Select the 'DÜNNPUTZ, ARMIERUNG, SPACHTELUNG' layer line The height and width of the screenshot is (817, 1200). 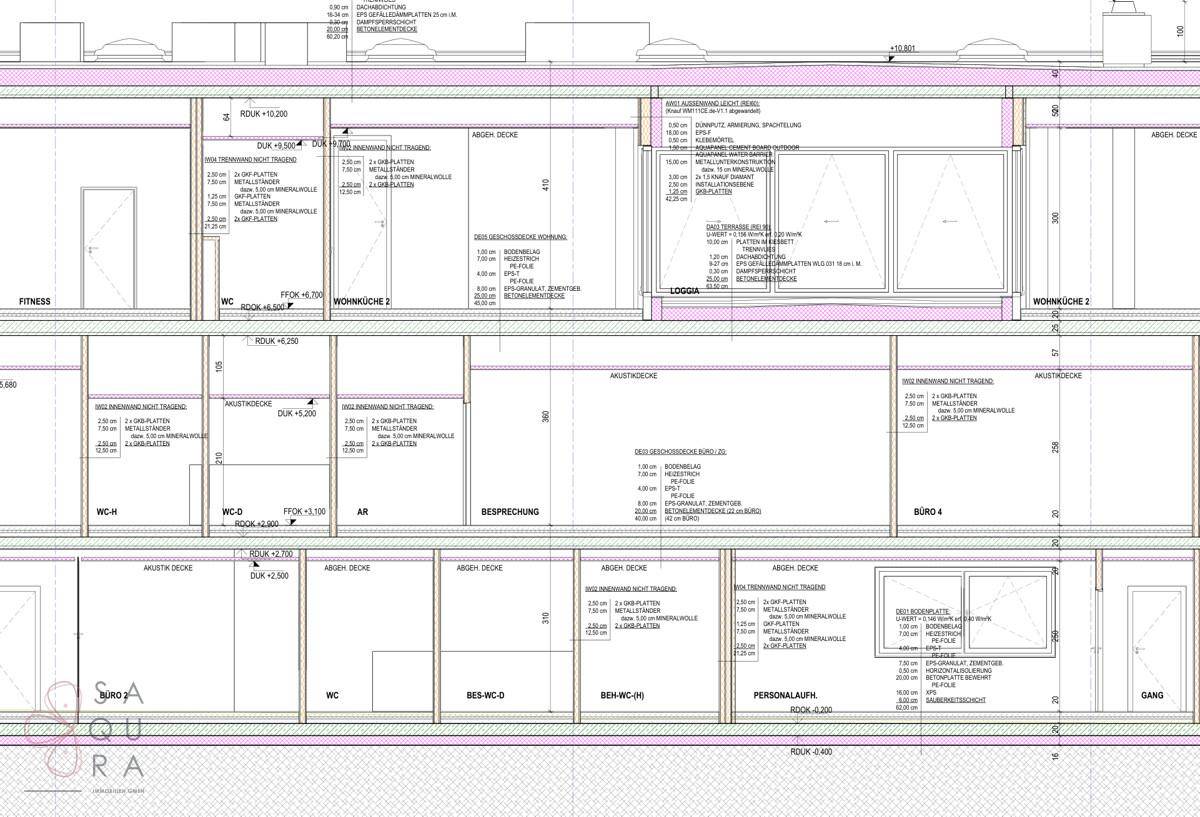748,125
